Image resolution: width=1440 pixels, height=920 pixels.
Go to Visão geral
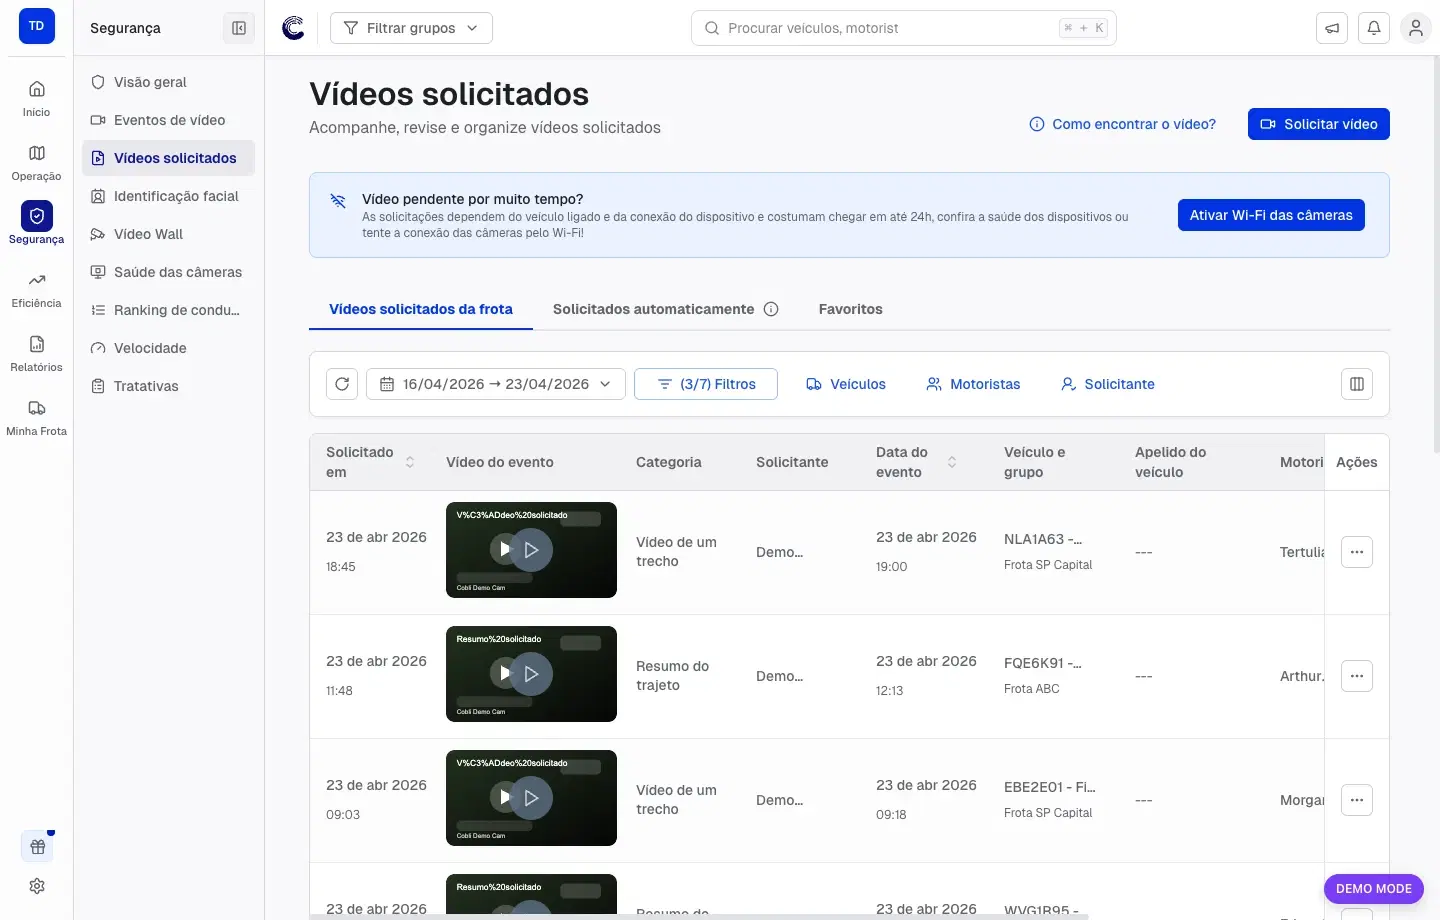(168, 82)
